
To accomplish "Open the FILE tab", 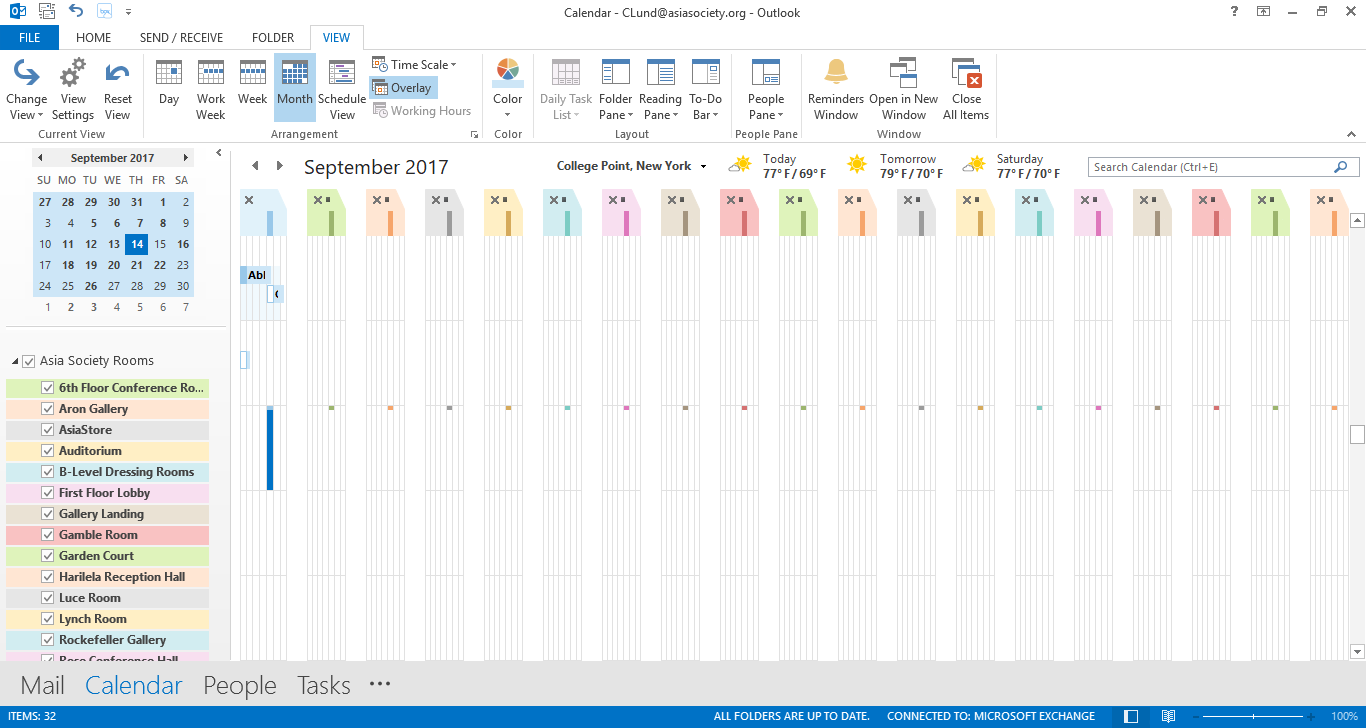I will click(29, 38).
